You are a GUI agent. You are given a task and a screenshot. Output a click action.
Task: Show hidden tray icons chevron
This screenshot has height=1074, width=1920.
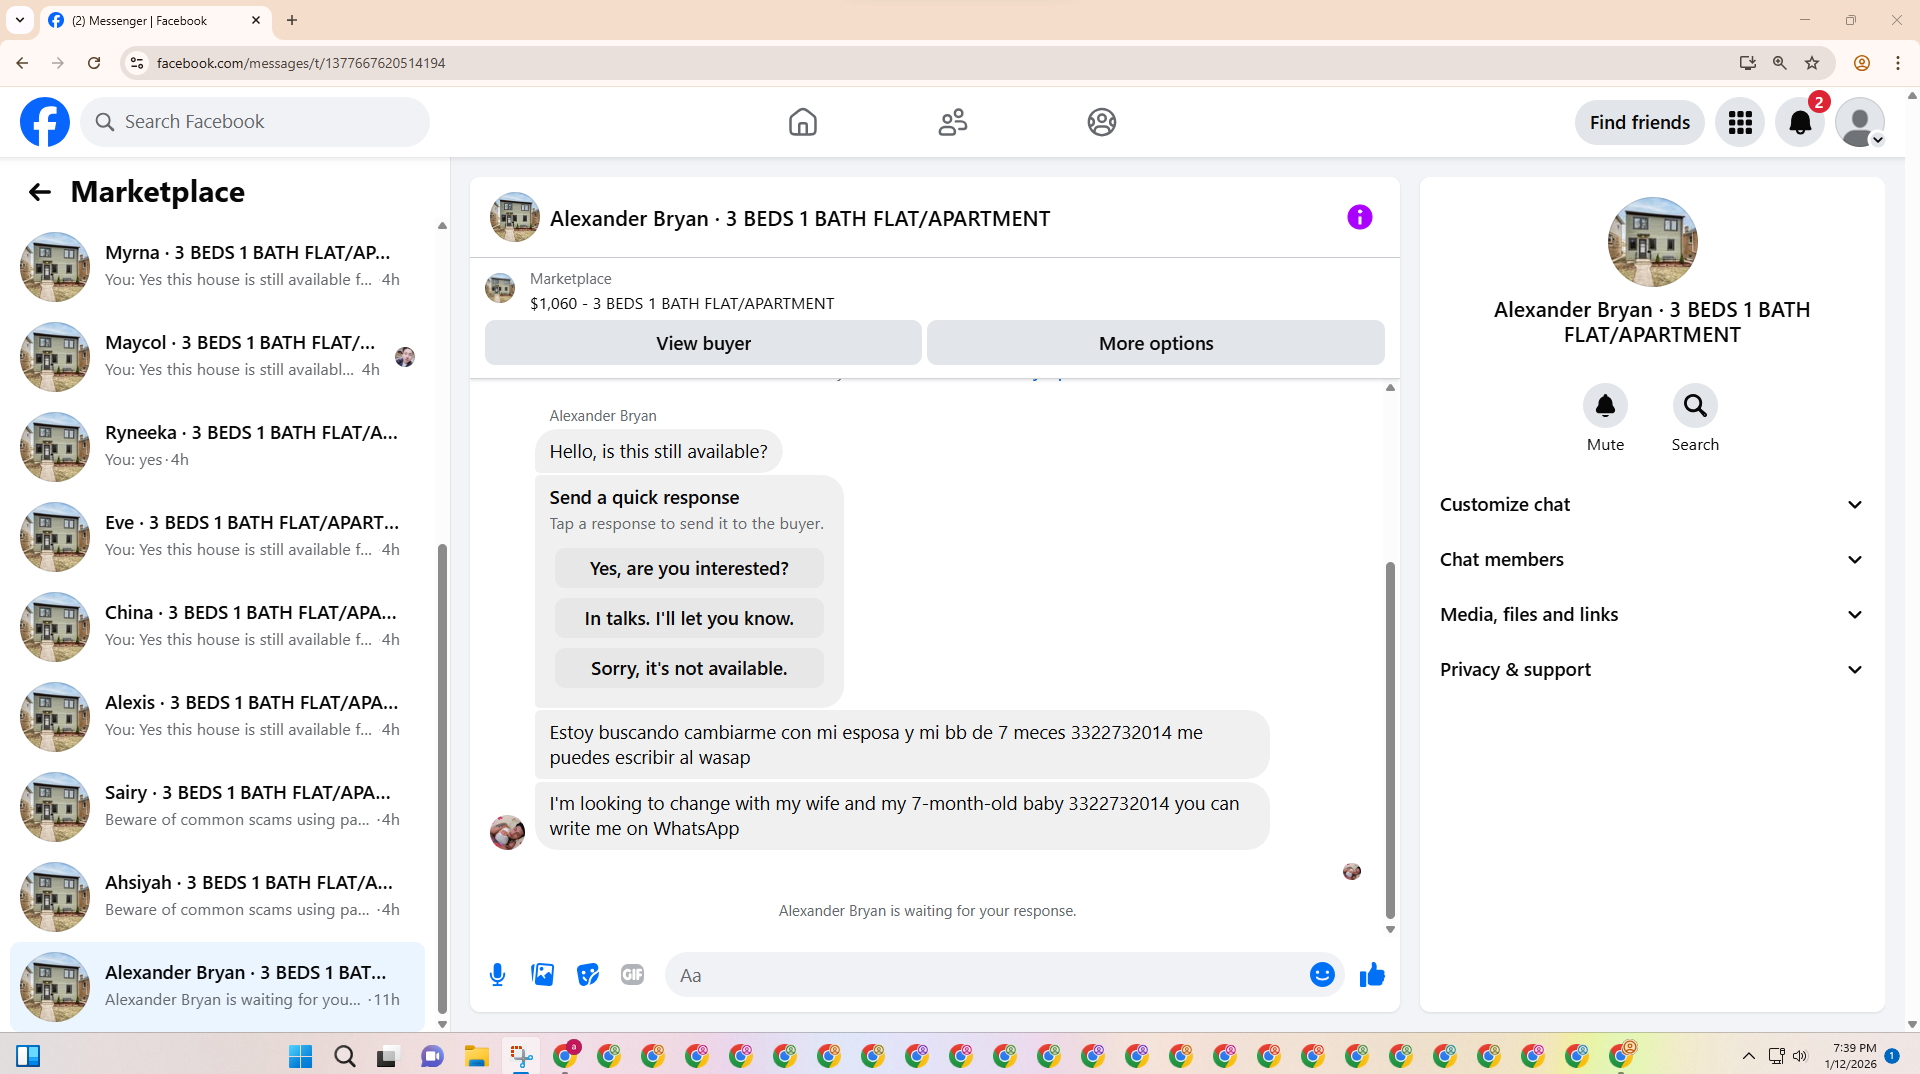point(1748,1056)
